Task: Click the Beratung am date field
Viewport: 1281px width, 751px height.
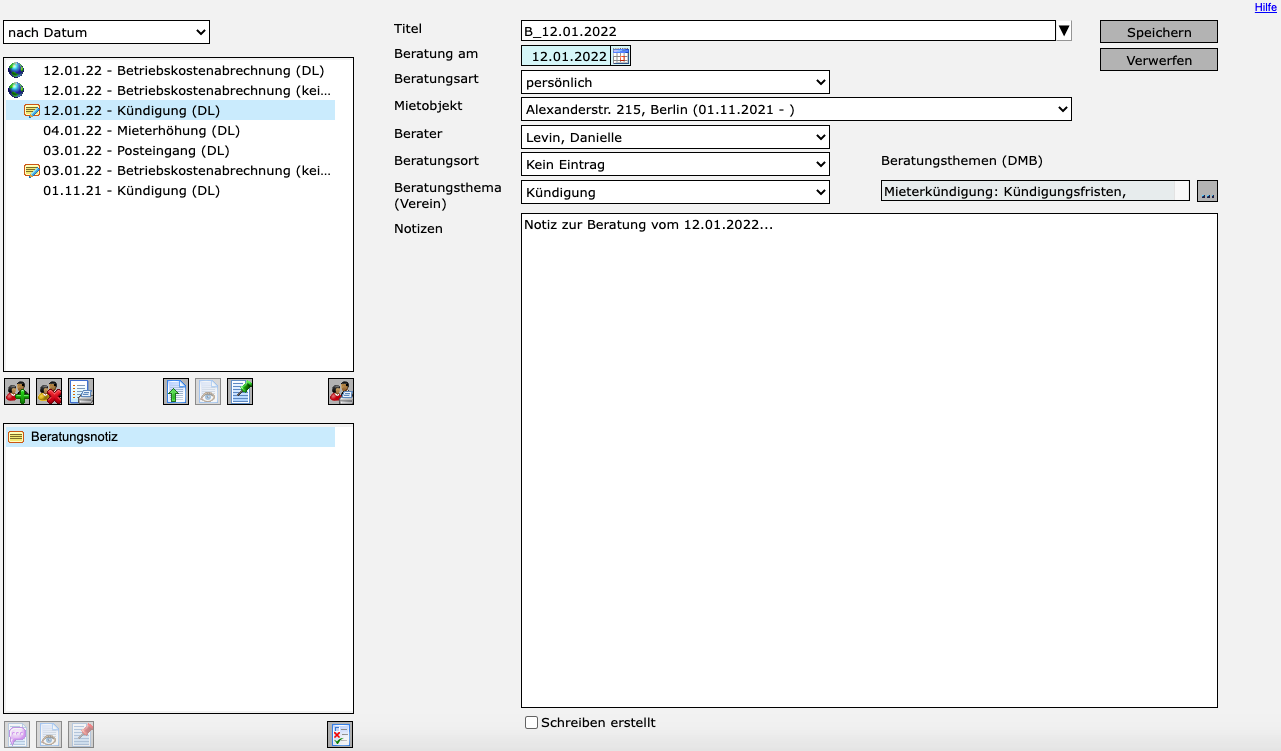Action: tap(566, 56)
